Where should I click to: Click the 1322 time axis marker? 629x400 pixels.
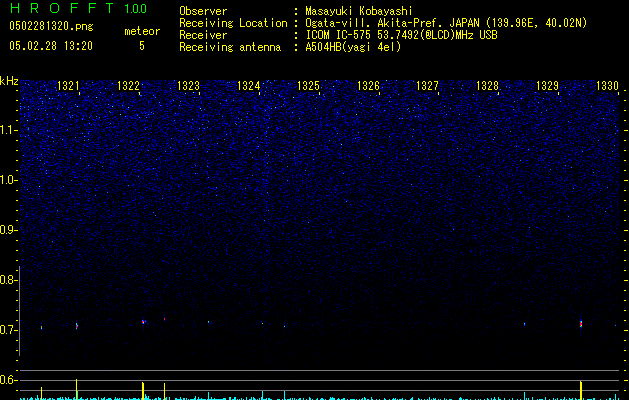pos(128,86)
